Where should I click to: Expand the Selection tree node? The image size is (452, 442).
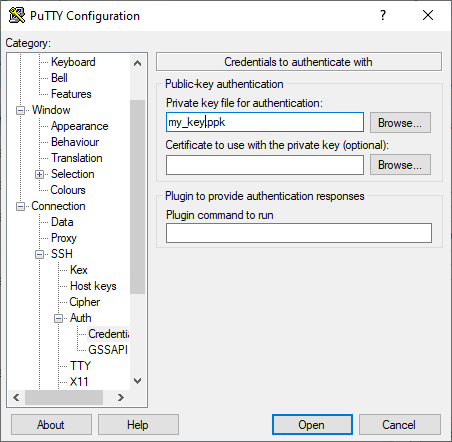[x=39, y=174]
